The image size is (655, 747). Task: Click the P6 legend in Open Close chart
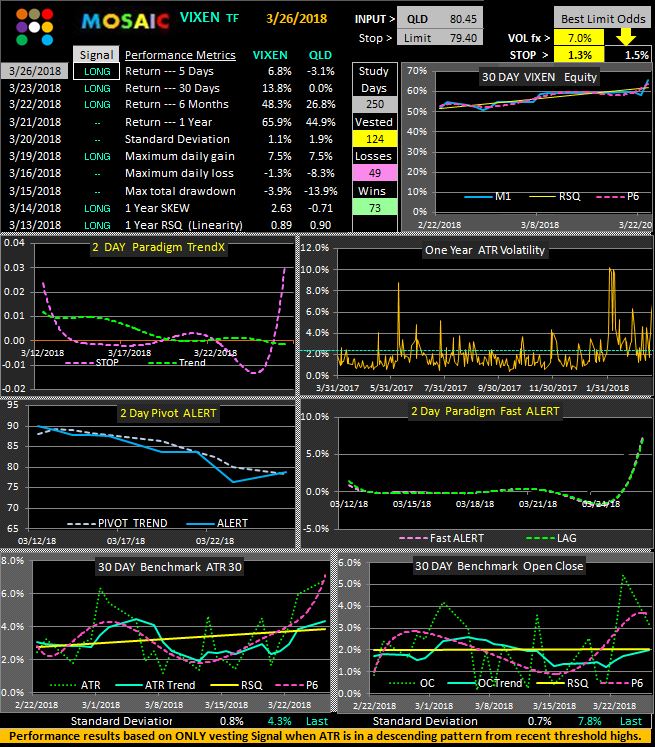[622, 683]
